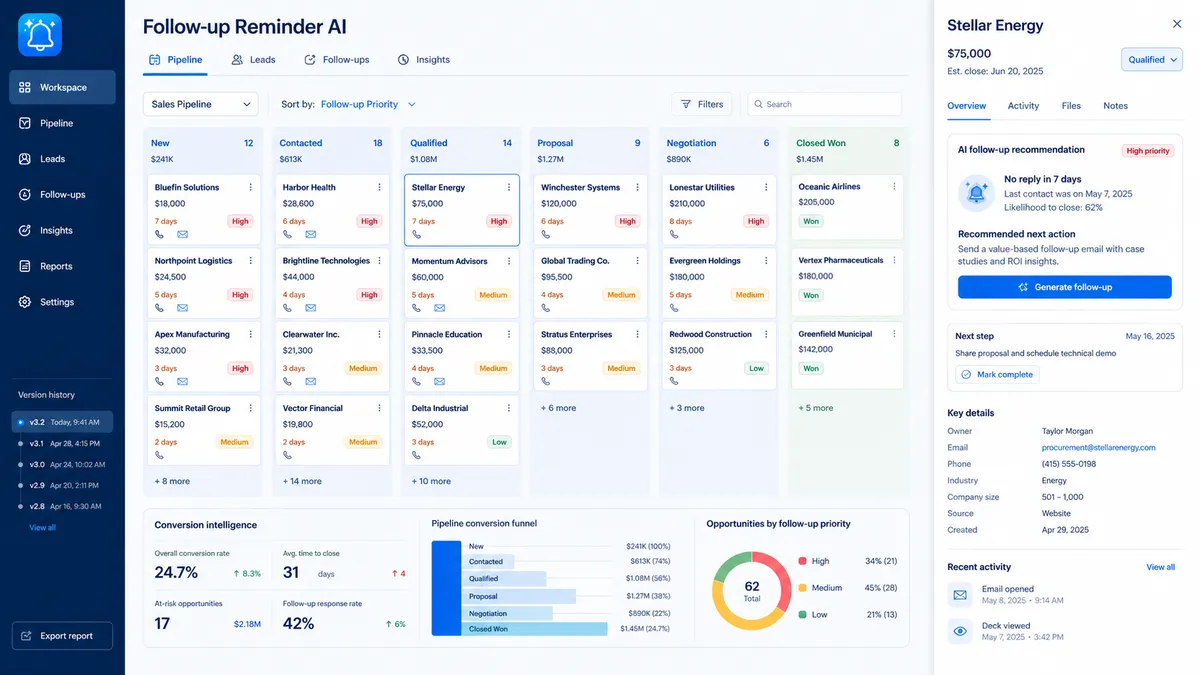The image size is (1200, 675).
Task: Open the Qualified status dropdown
Action: [1152, 60]
